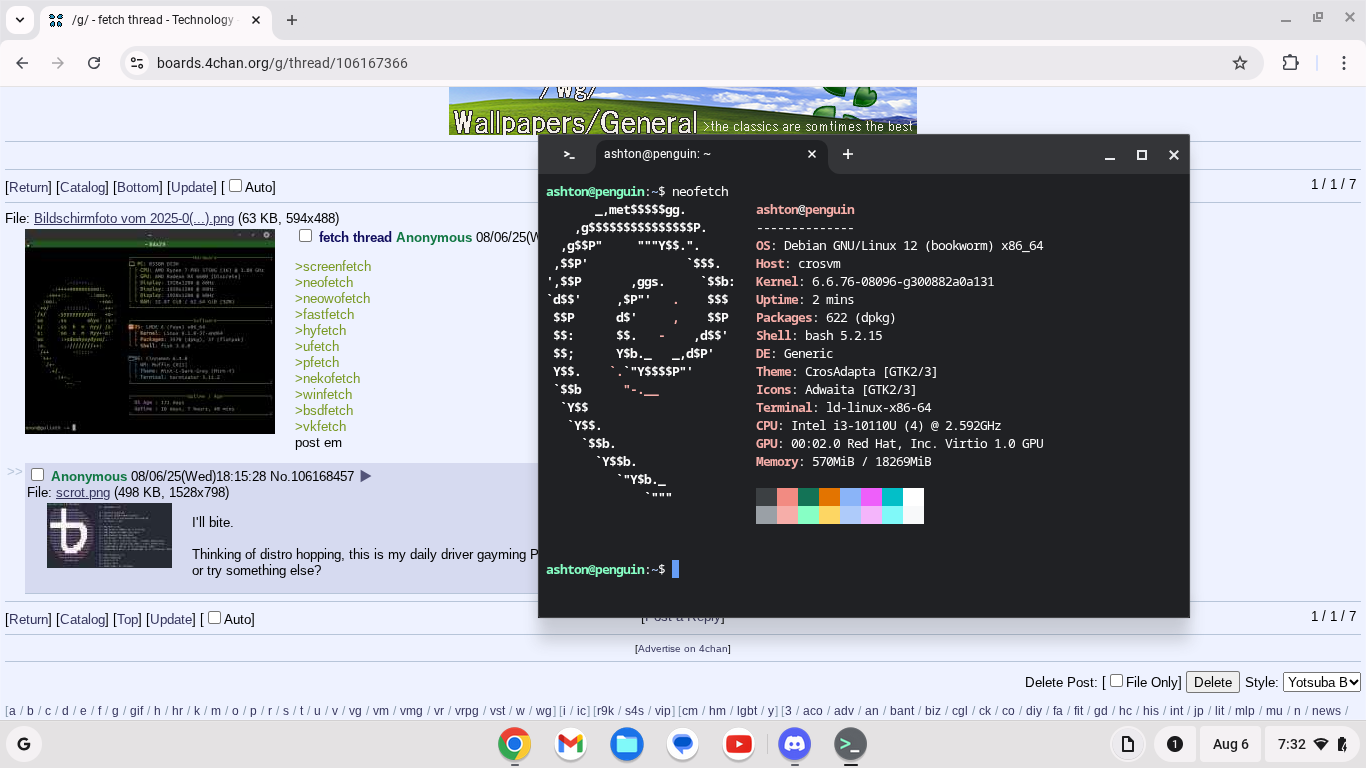
Task: Minimize the Terminal window
Action: tap(1110, 155)
